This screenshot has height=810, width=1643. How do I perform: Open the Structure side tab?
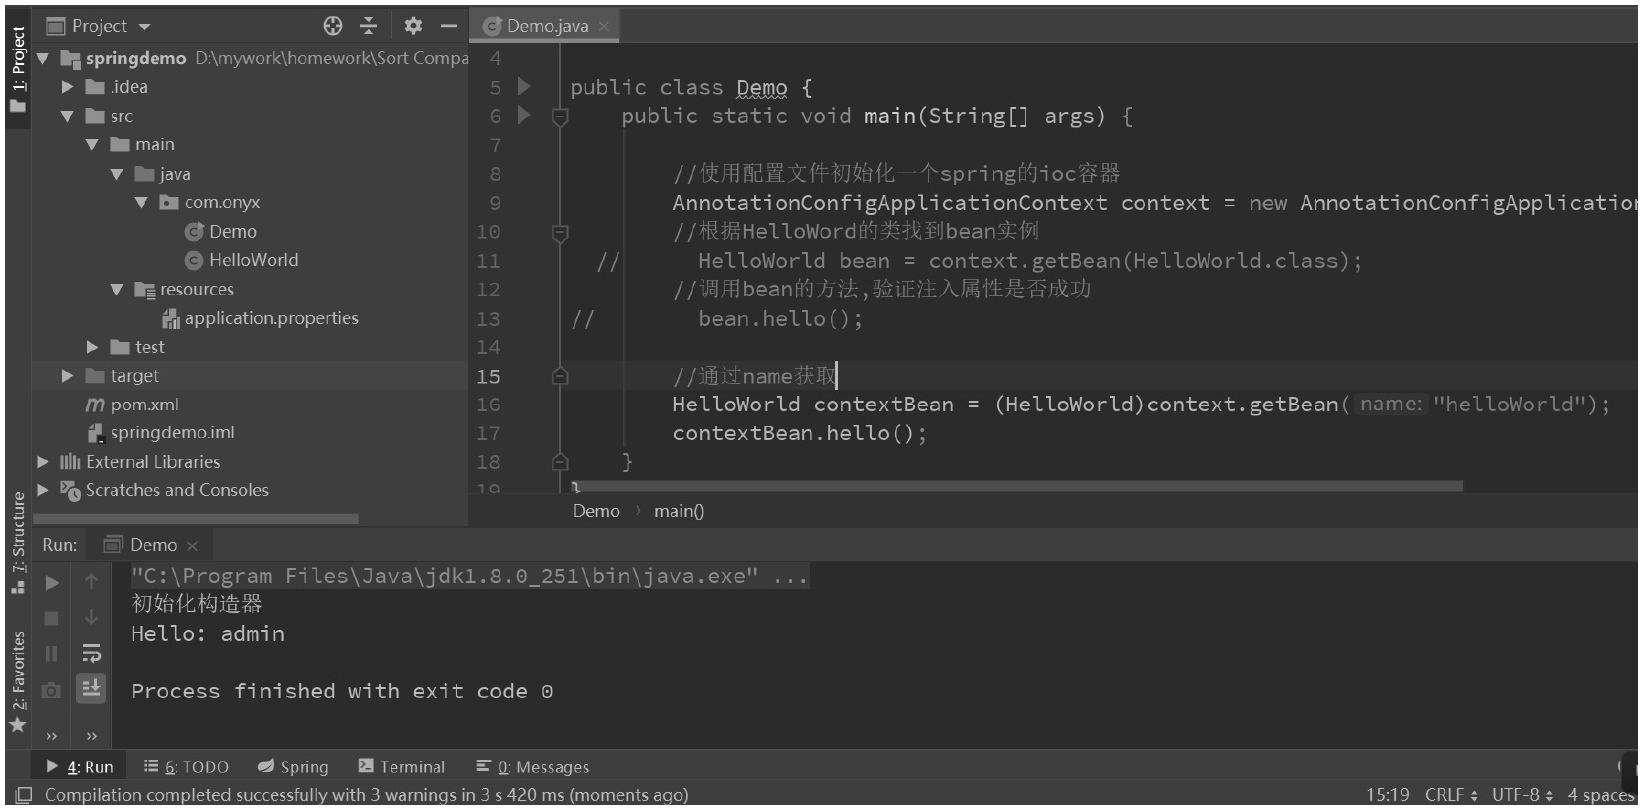tap(18, 543)
